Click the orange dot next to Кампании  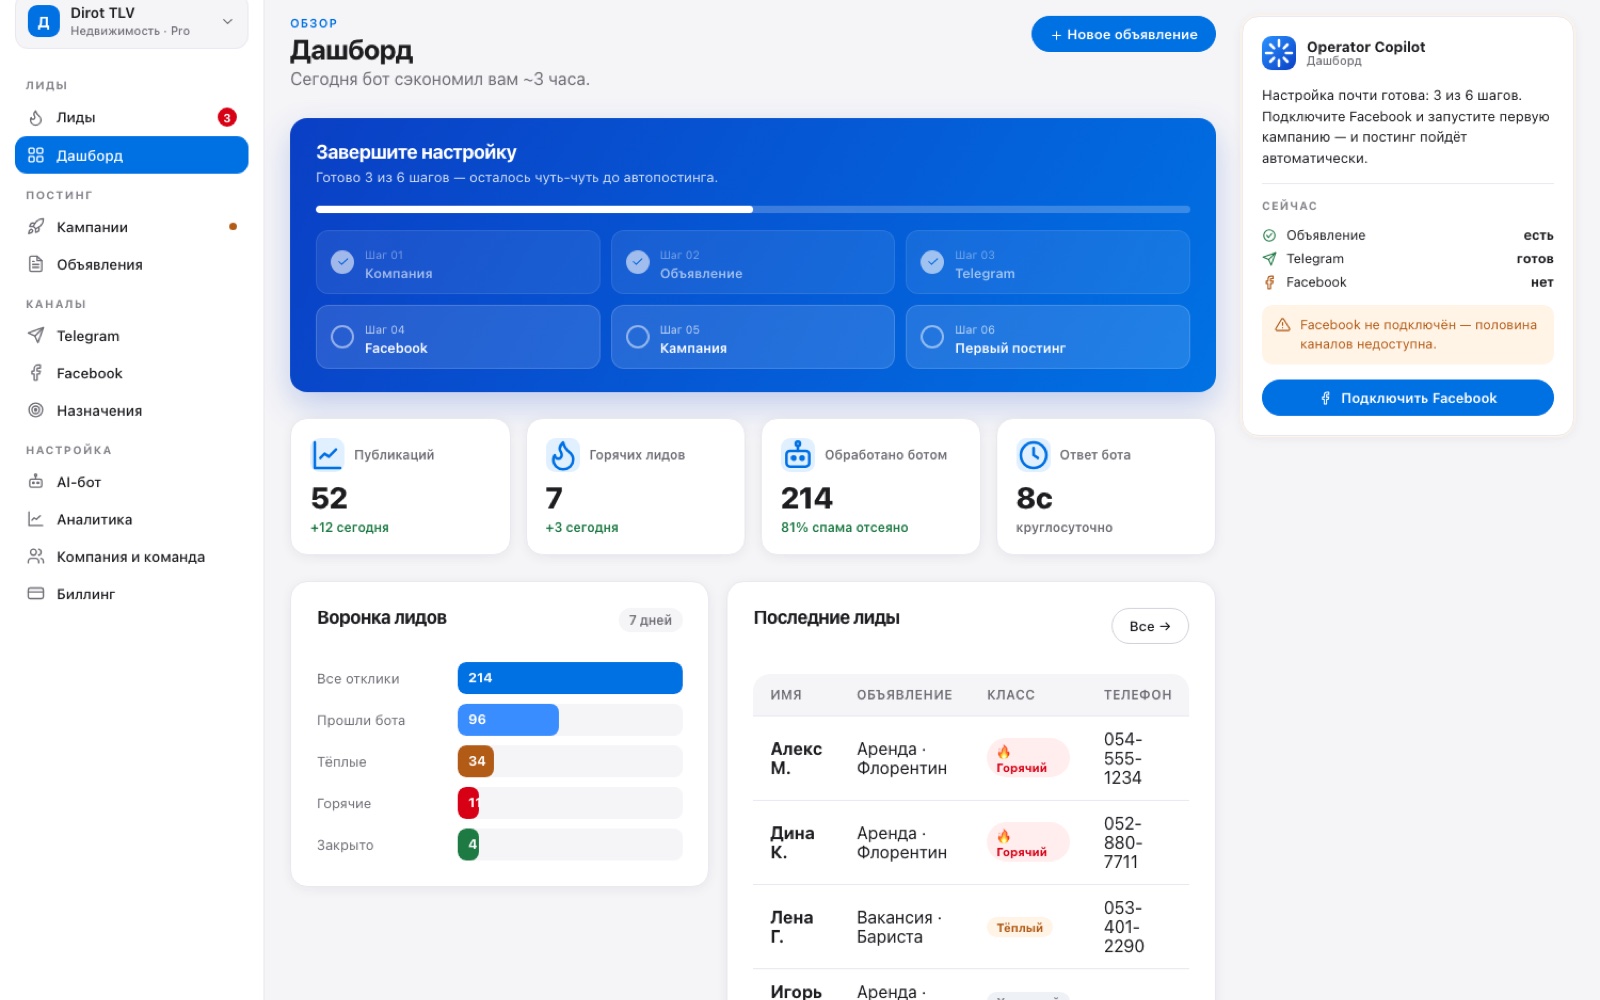point(233,227)
